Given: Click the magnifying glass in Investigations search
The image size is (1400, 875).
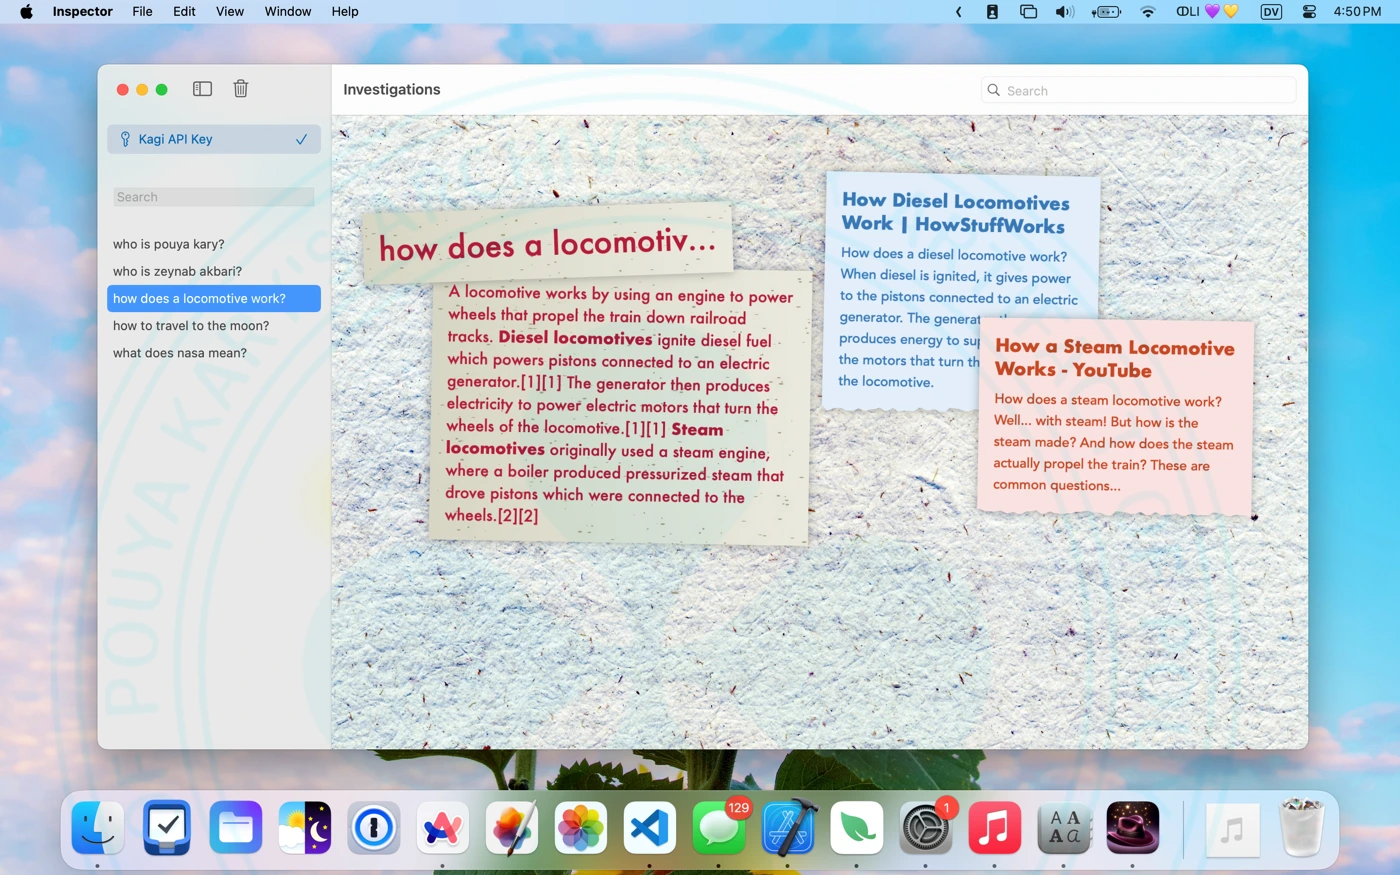Looking at the screenshot, I should 993,90.
